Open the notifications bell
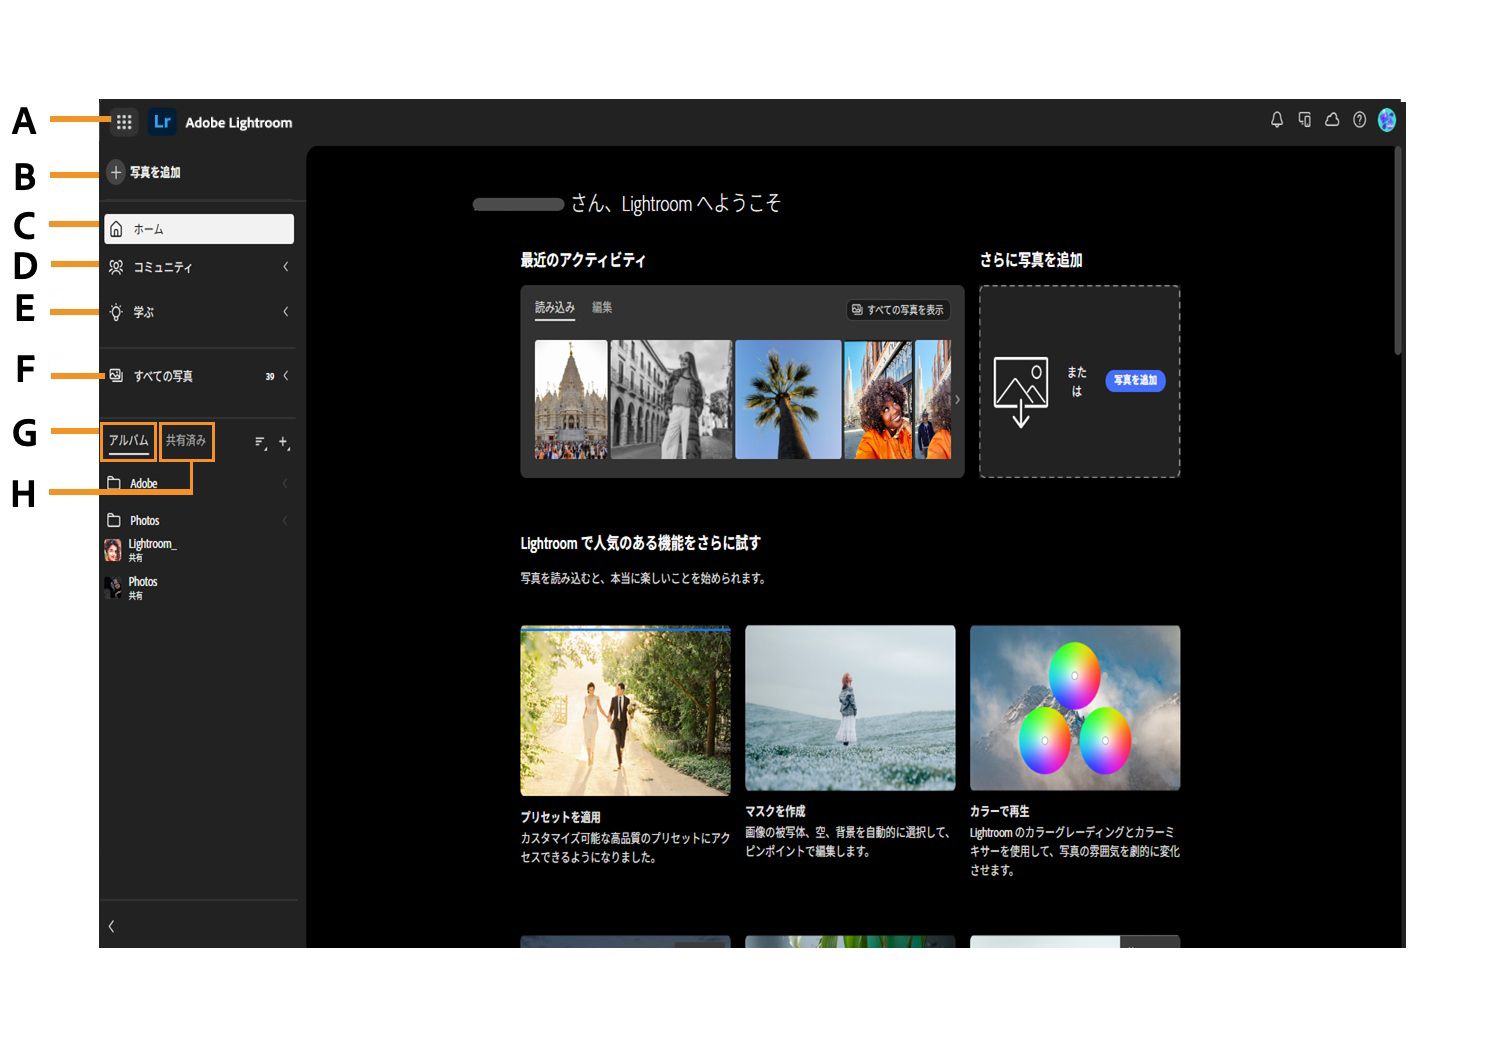 1277,120
